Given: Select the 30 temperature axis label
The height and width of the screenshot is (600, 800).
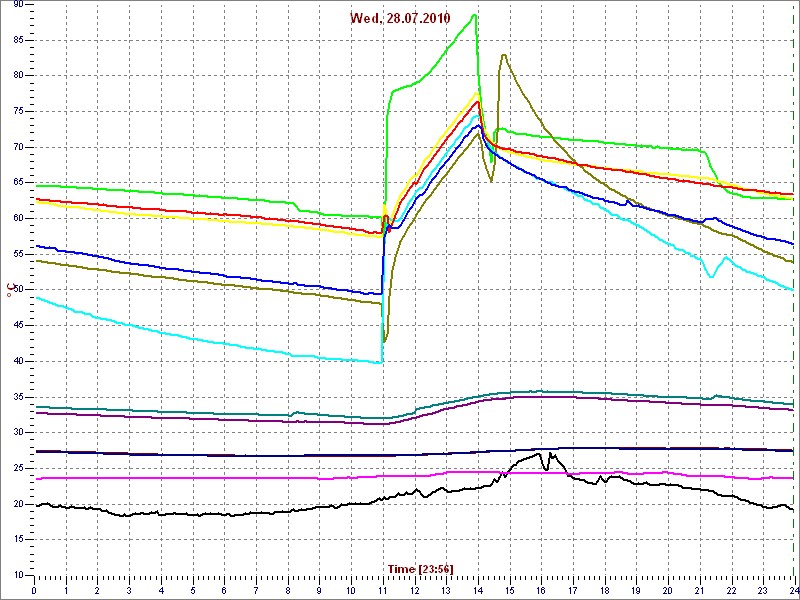Looking at the screenshot, I should (18, 433).
